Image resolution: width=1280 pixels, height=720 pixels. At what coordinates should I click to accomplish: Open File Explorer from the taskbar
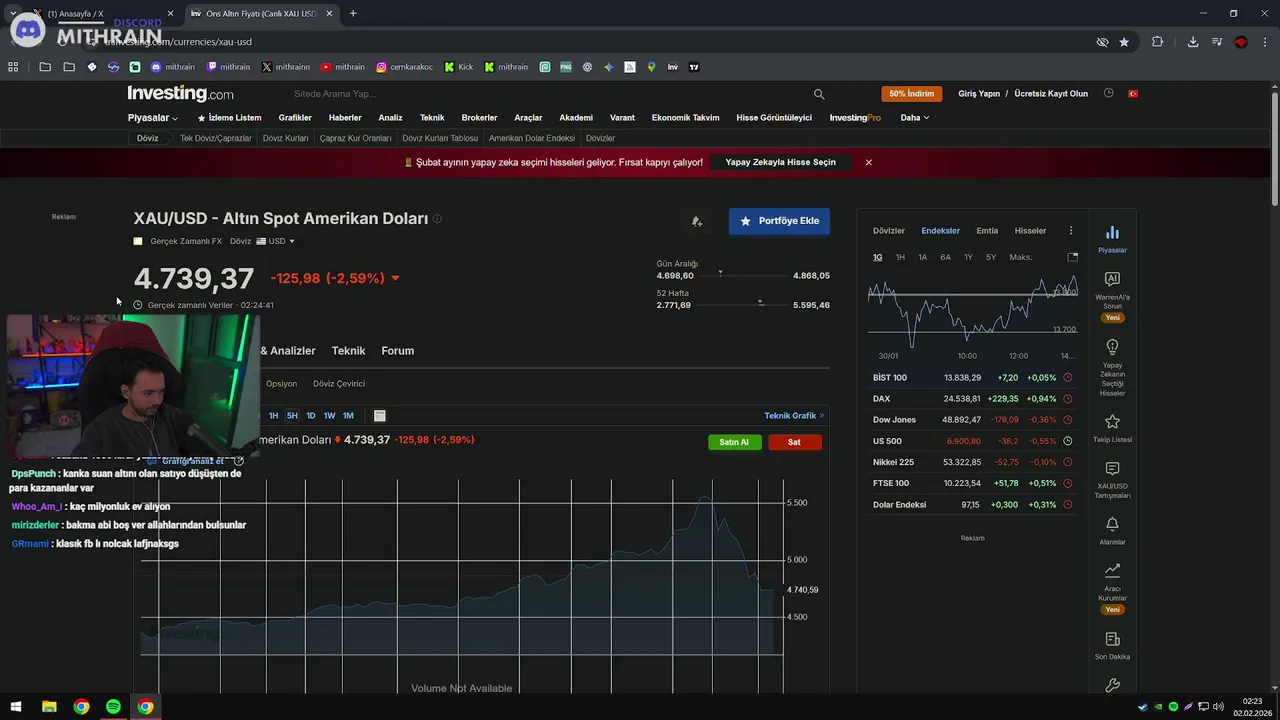(x=49, y=707)
